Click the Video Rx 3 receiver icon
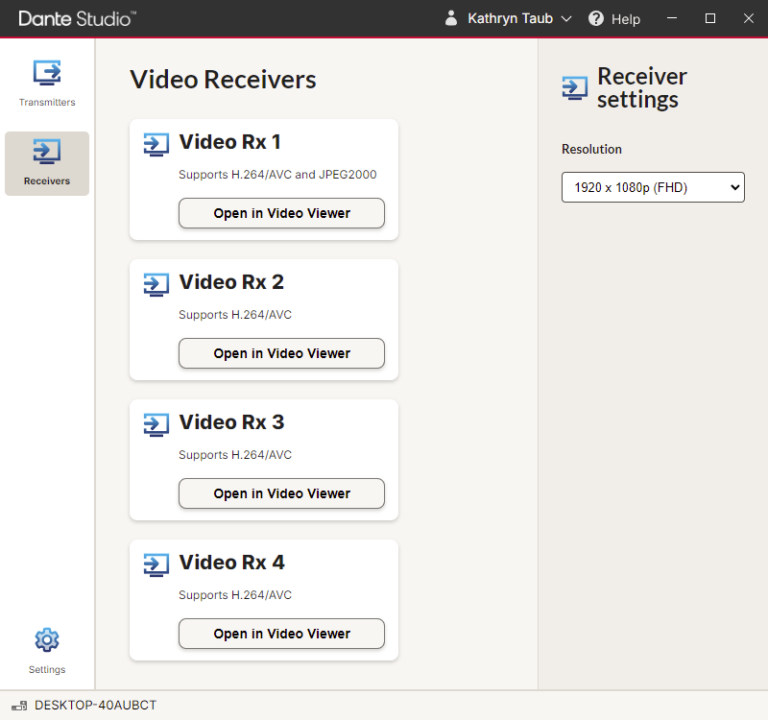The width and height of the screenshot is (768, 720). (x=156, y=424)
